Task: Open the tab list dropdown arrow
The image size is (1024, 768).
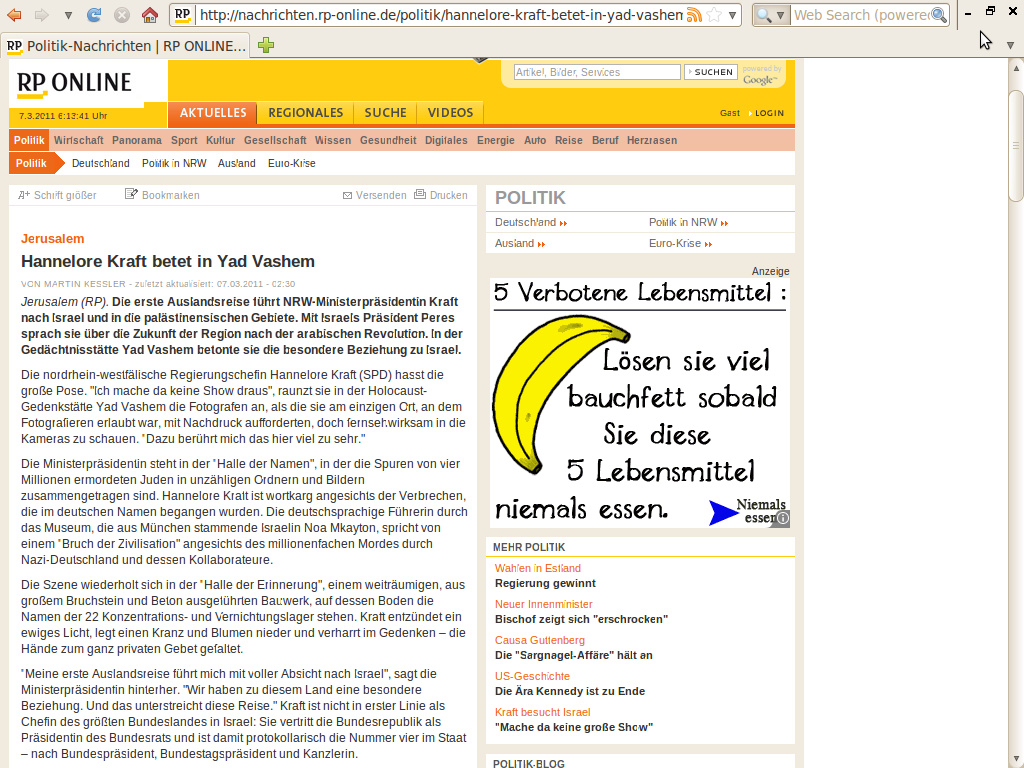Action: (x=1010, y=45)
